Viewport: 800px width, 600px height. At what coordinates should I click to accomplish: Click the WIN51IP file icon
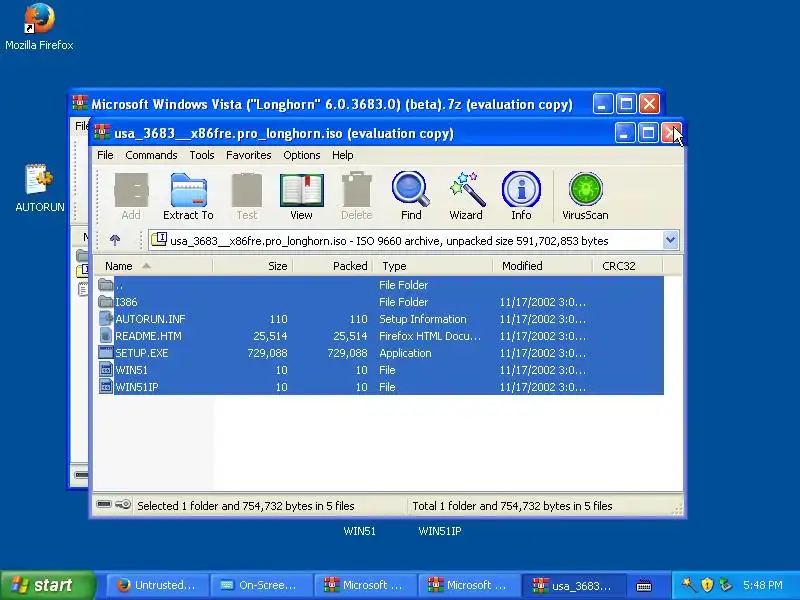(x=106, y=387)
